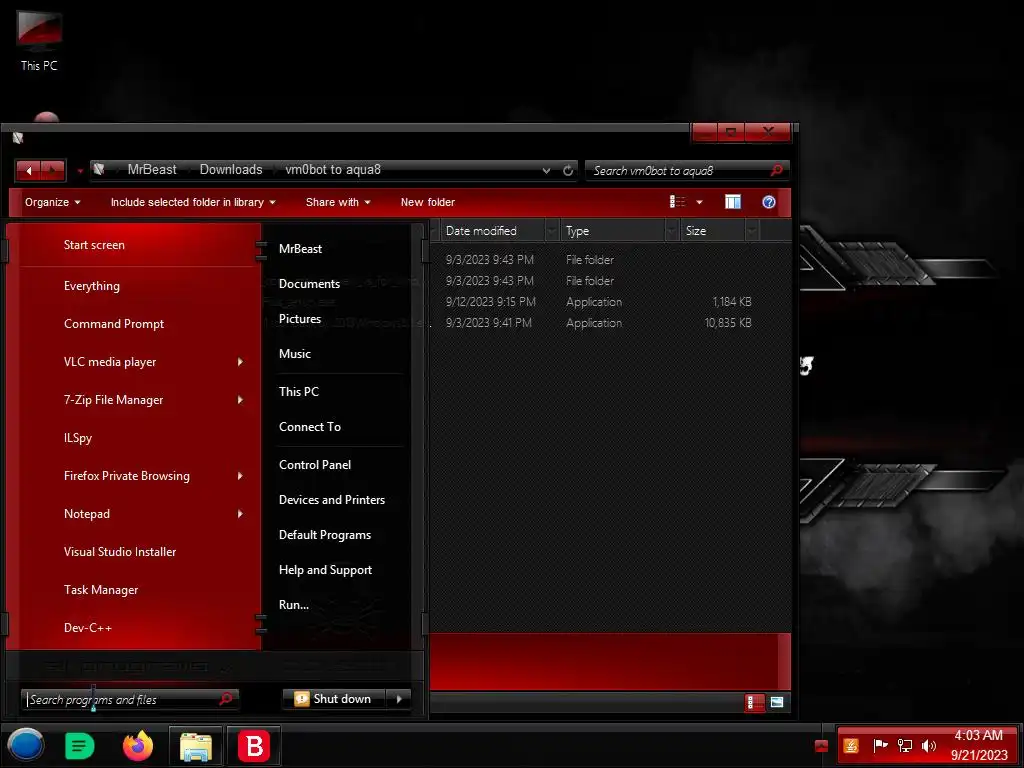
Task: Open volume speaker tray icon
Action: 928,745
